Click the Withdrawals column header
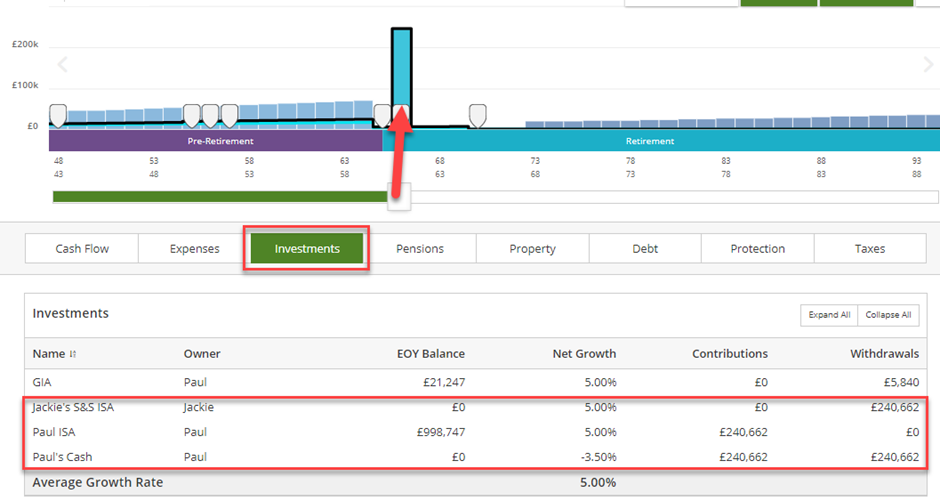 click(884, 354)
